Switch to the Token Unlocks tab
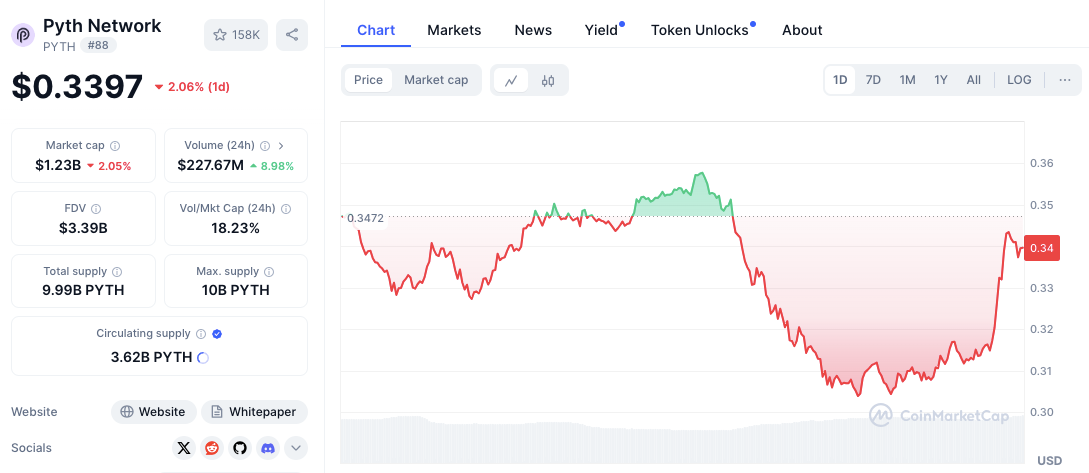1089x473 pixels. 700,30
